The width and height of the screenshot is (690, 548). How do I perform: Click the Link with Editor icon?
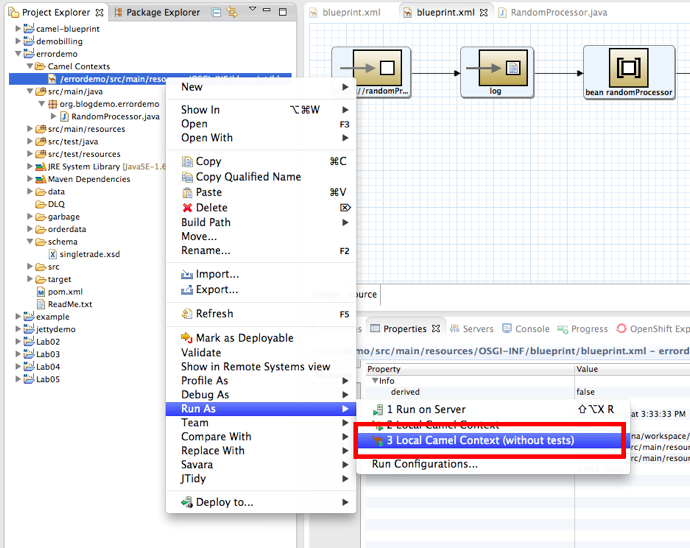[x=232, y=12]
